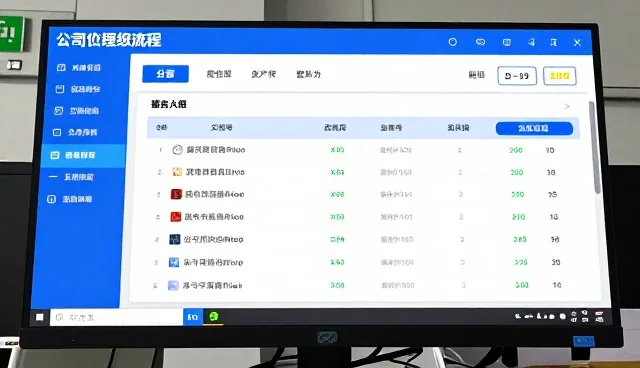Click the green value "X63" in second row
The height and width of the screenshot is (368, 640).
tap(337, 172)
